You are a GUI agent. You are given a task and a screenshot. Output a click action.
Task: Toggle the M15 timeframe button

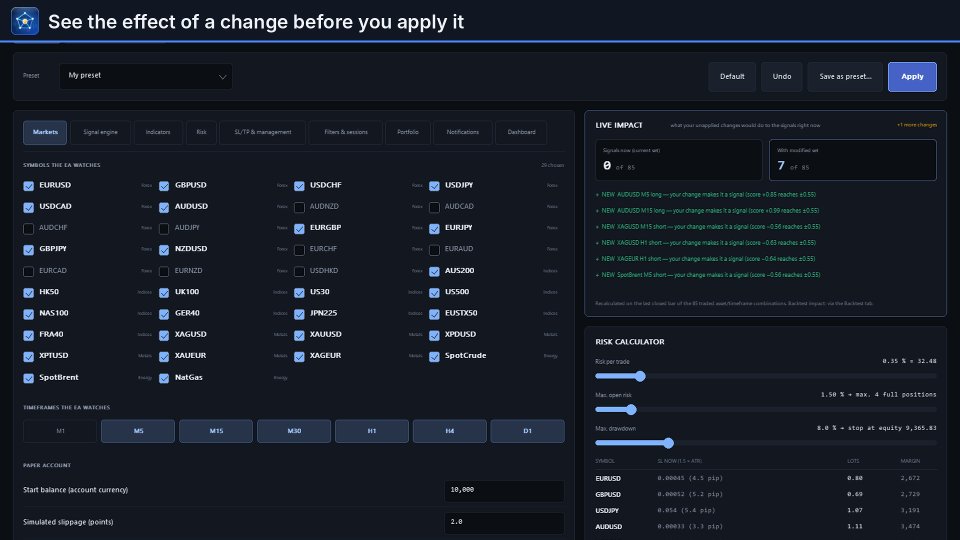tap(216, 431)
